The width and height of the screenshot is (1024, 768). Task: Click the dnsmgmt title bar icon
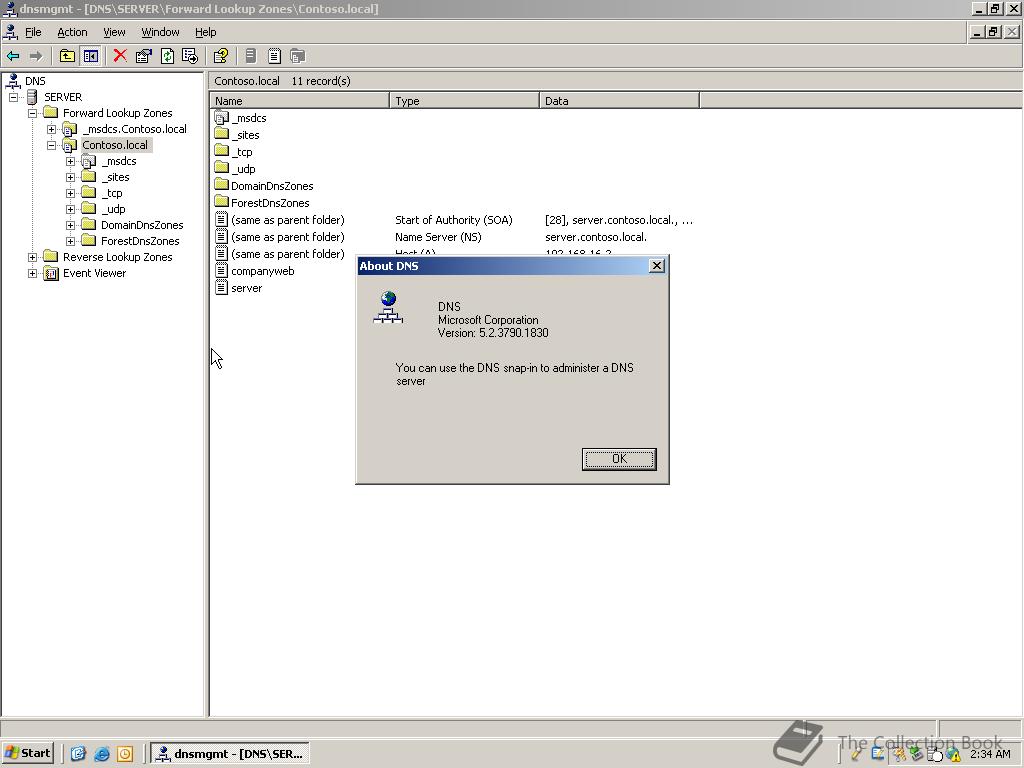click(x=9, y=8)
